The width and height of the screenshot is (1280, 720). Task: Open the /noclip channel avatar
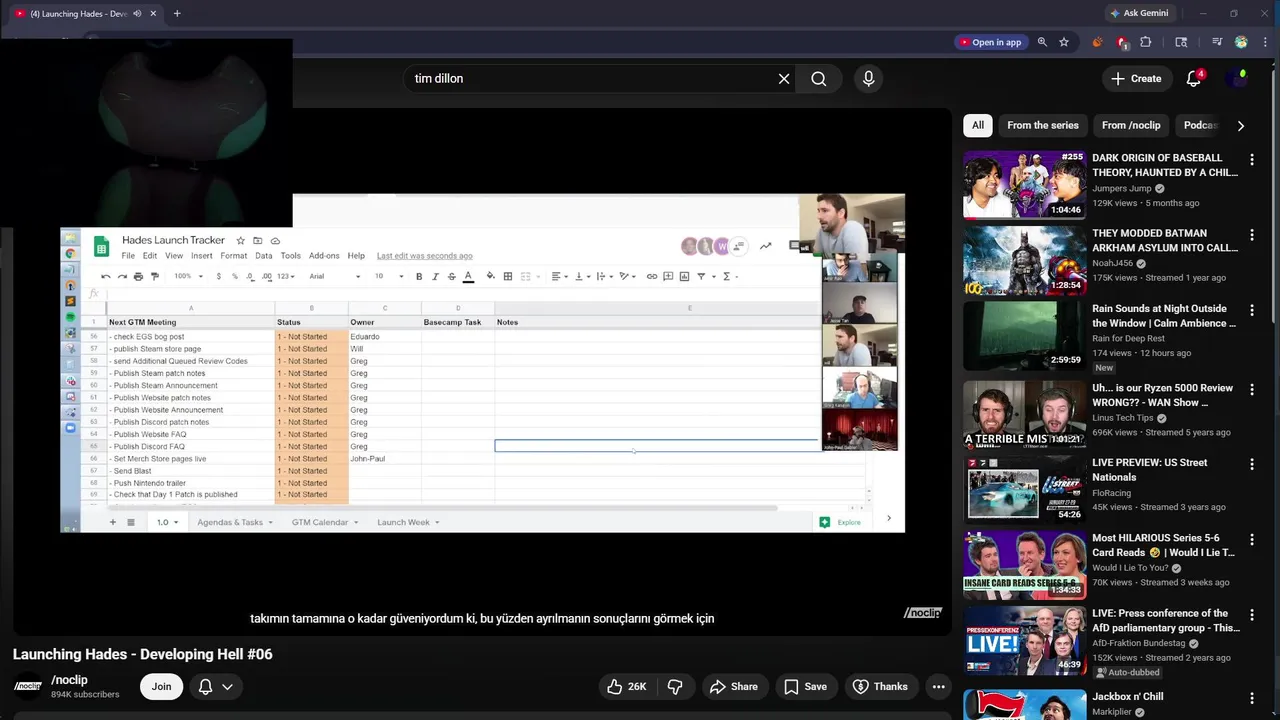pyautogui.click(x=28, y=686)
